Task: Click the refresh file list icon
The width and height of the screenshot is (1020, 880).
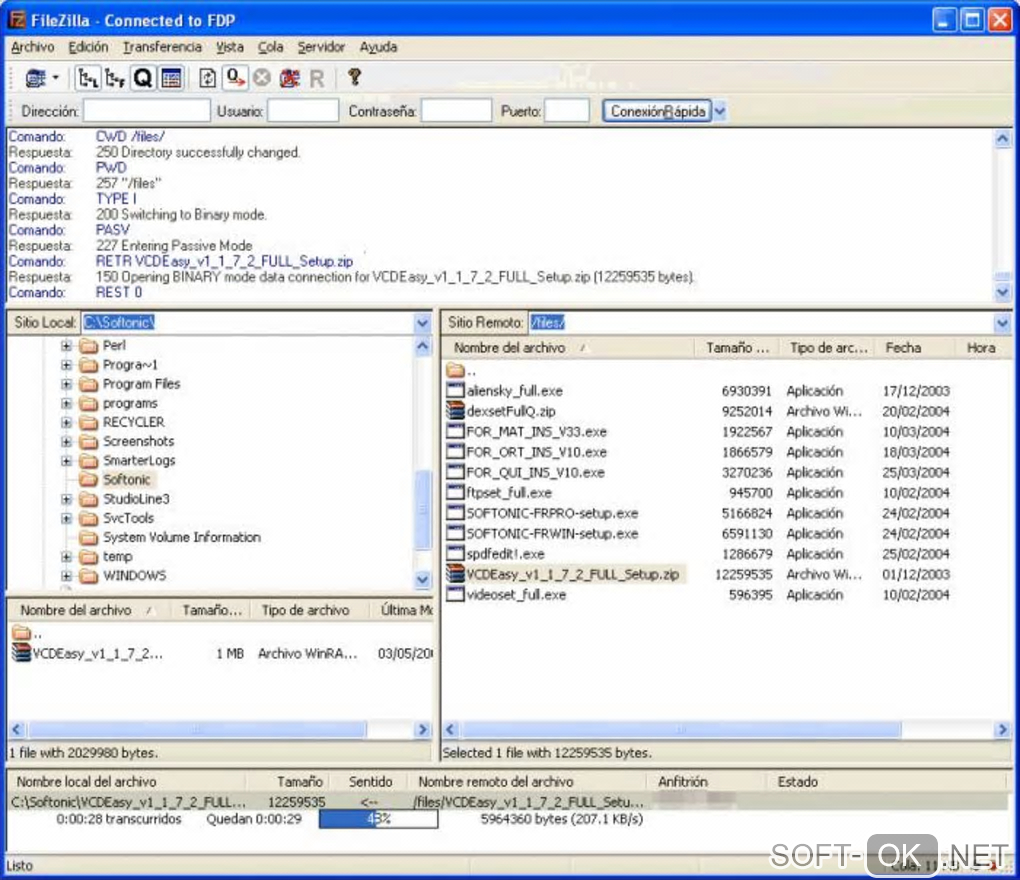Action: (x=207, y=79)
